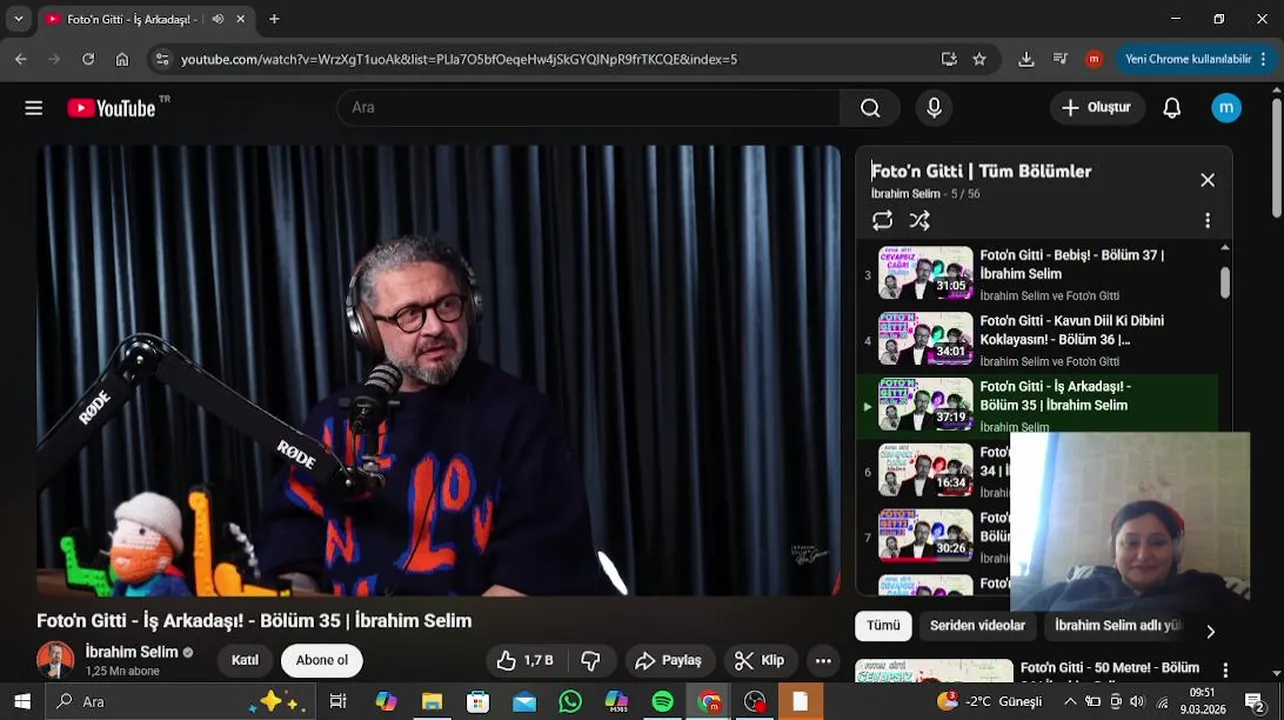Click the install/cast icon in address bar
Image resolution: width=1284 pixels, height=720 pixels.
pyautogui.click(x=949, y=59)
